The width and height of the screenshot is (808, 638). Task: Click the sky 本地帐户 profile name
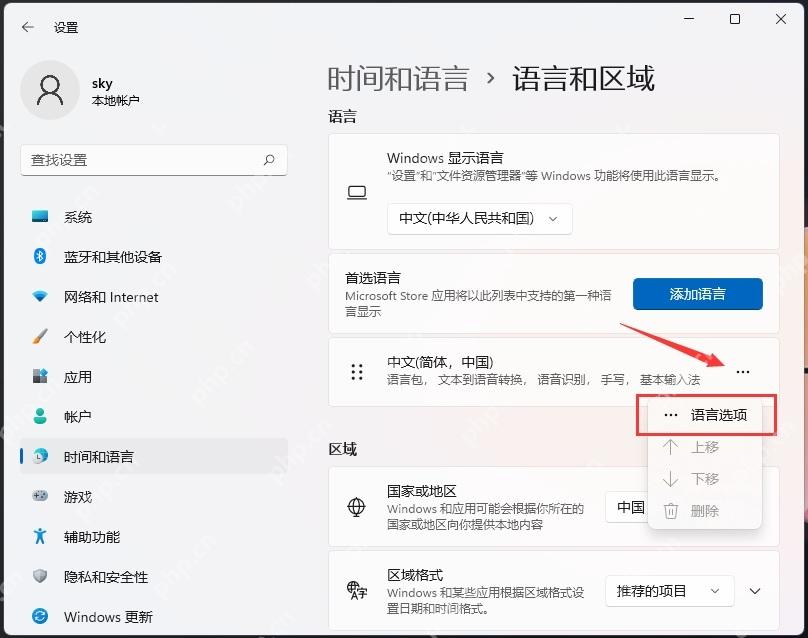[115, 92]
